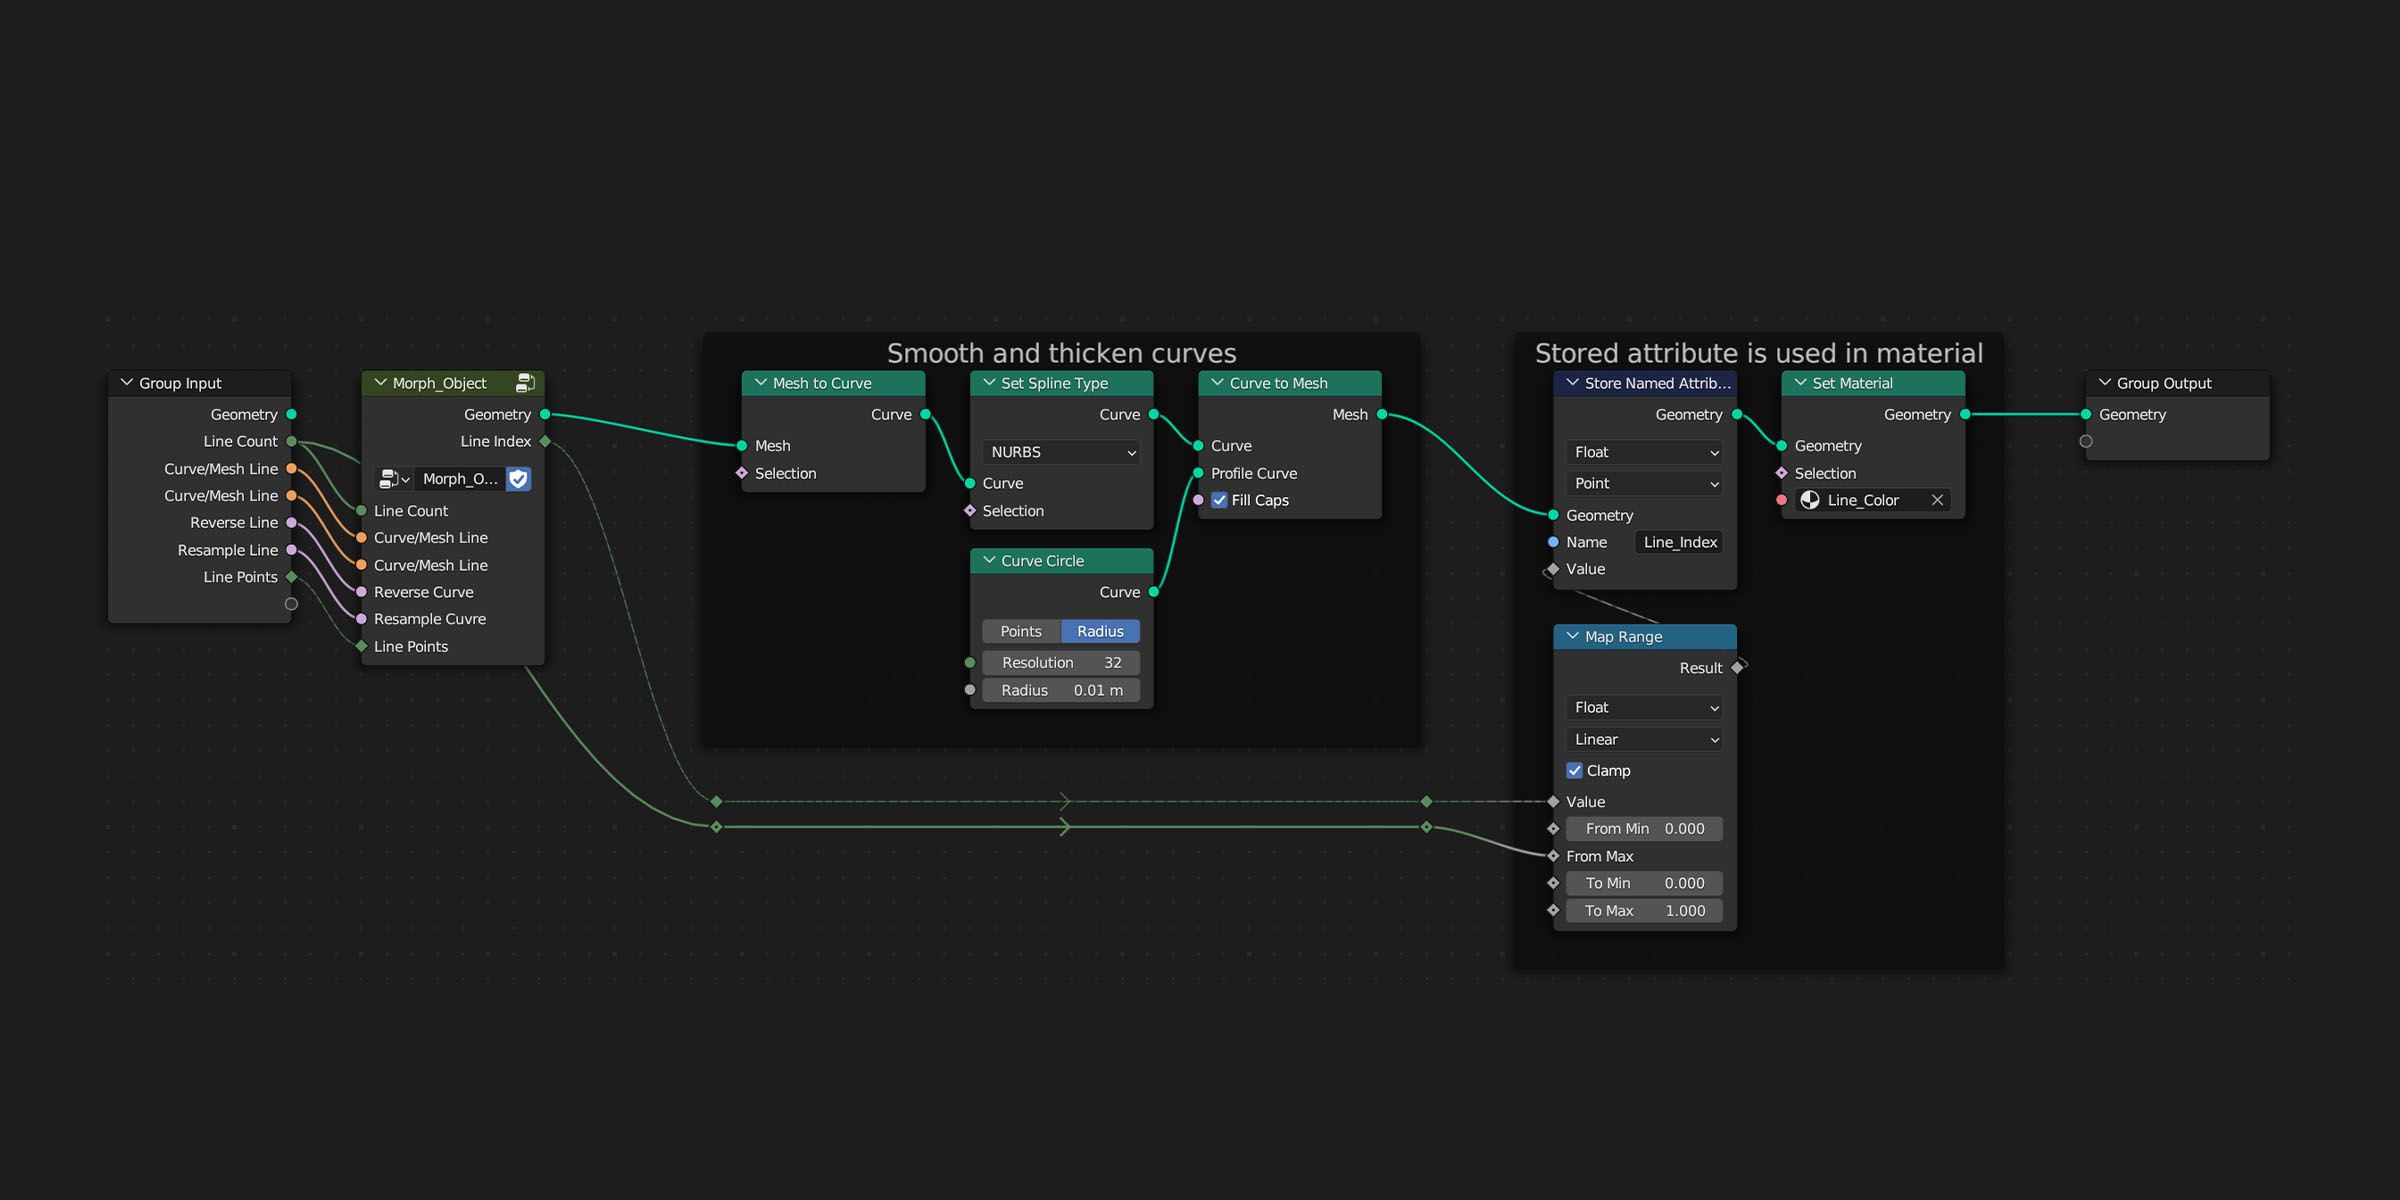The width and height of the screenshot is (2400, 1200).
Task: Collapse the Curve to Mesh node
Action: click(1217, 383)
